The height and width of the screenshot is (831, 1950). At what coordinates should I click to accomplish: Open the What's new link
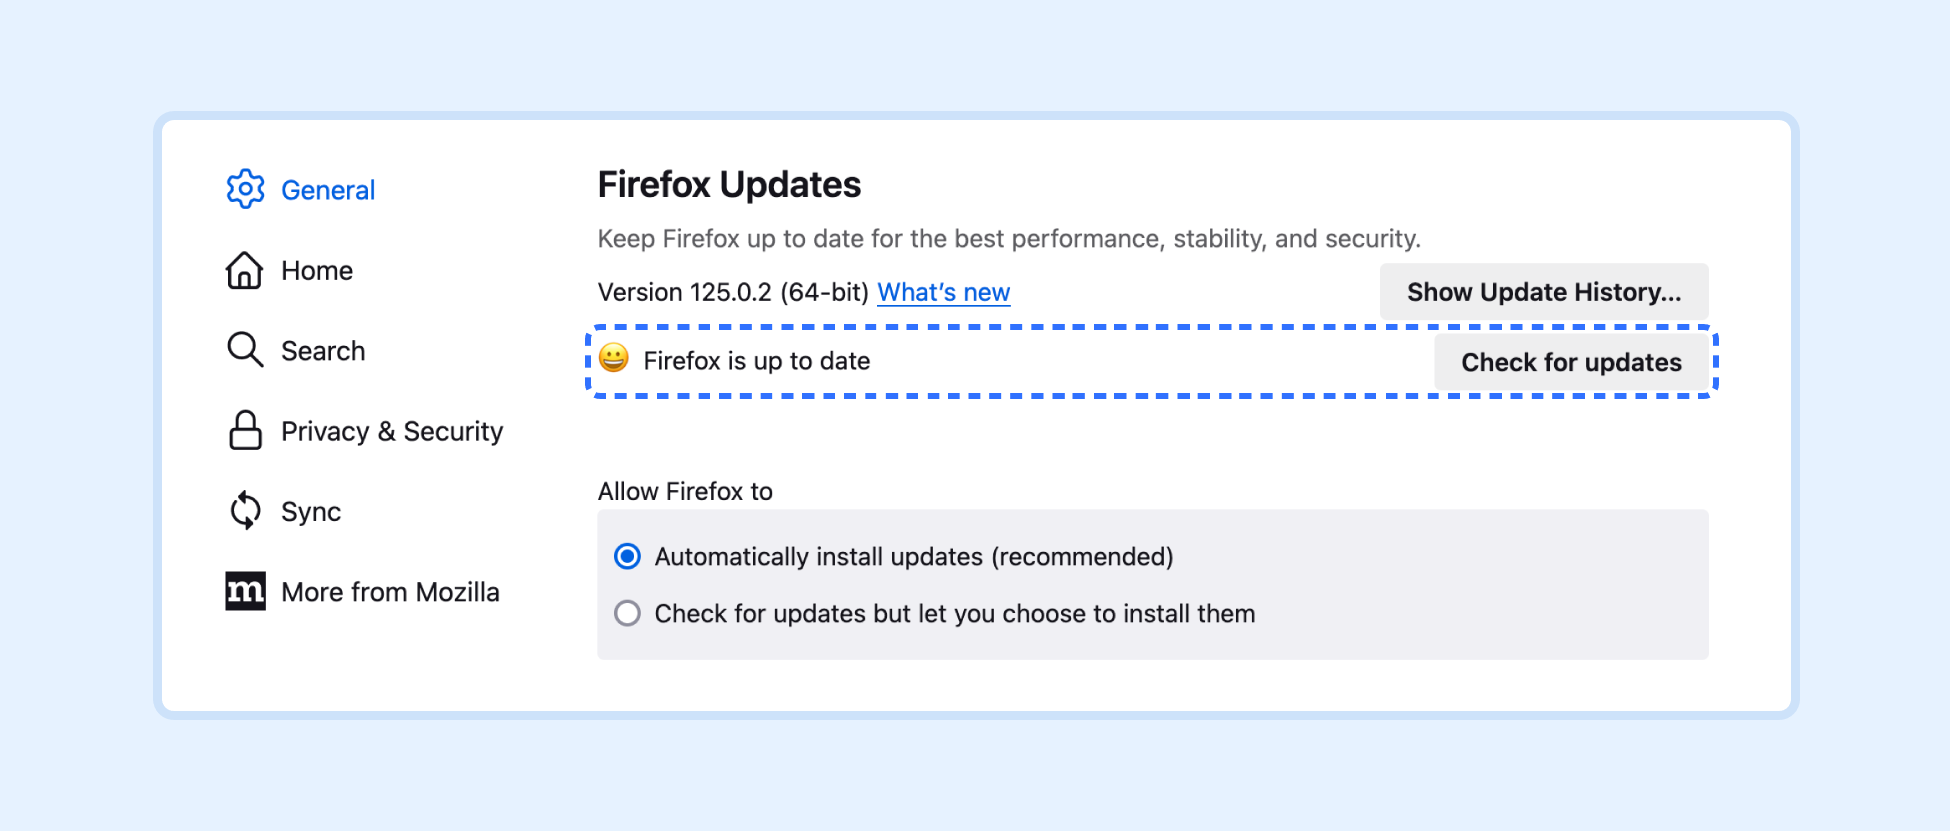click(x=944, y=292)
